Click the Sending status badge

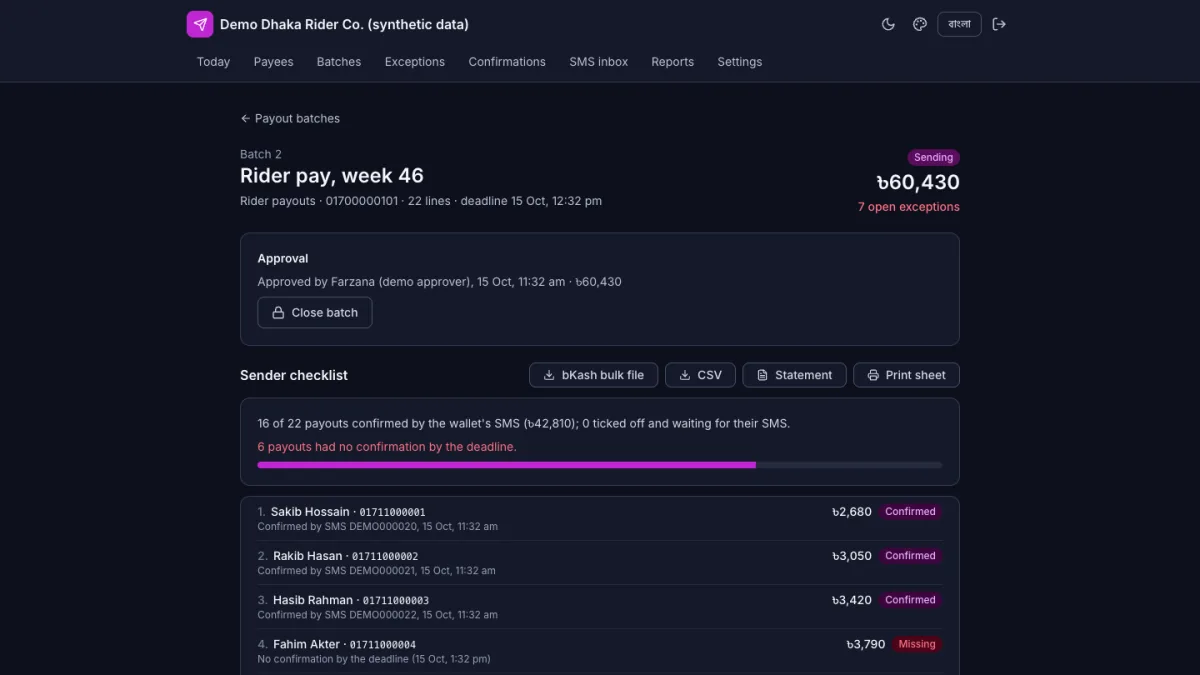pyautogui.click(x=934, y=157)
